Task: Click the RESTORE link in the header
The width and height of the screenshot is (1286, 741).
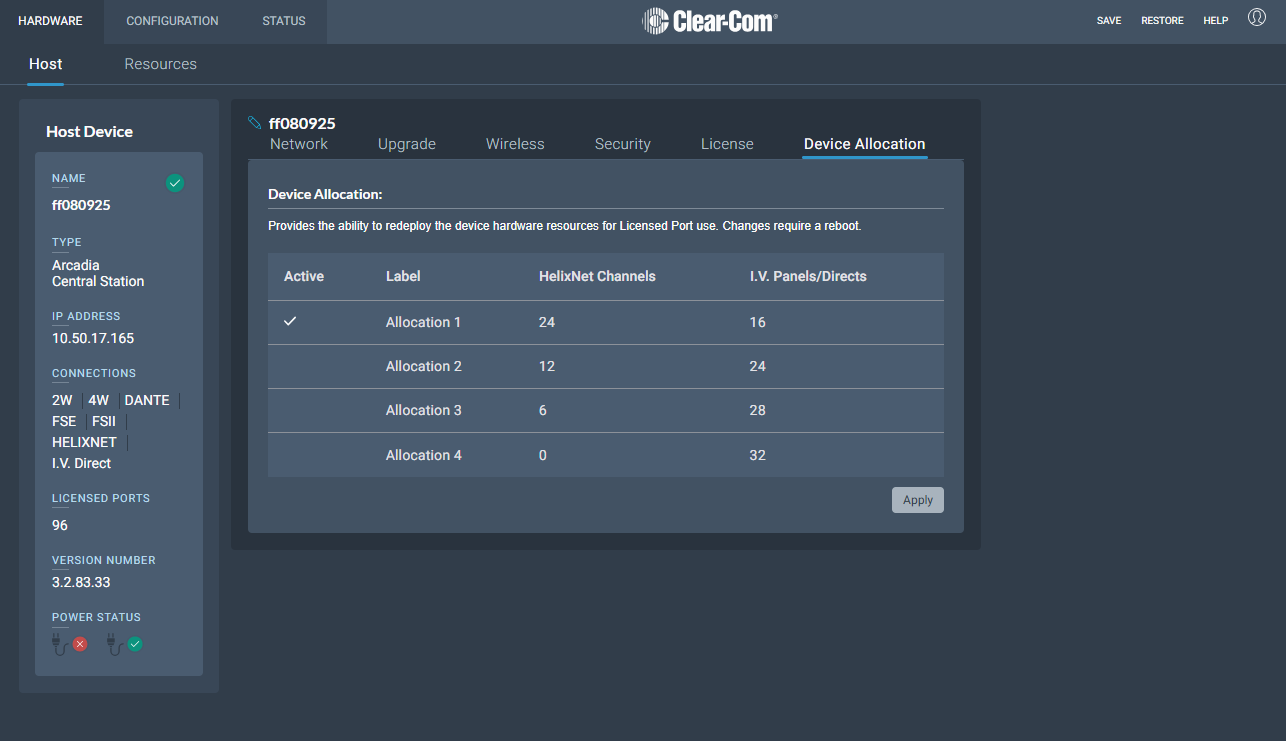Action: click(1162, 20)
